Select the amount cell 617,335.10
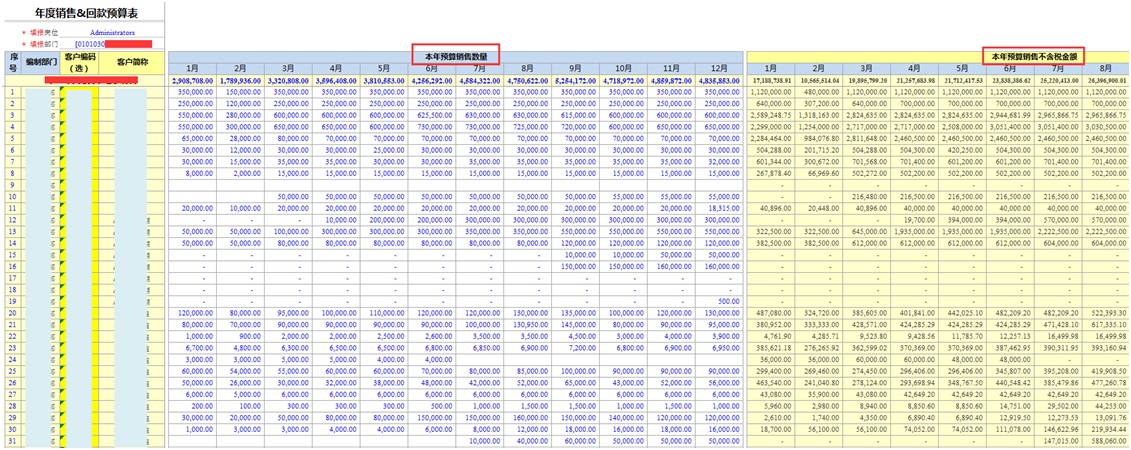1131x450 pixels. click(1106, 324)
